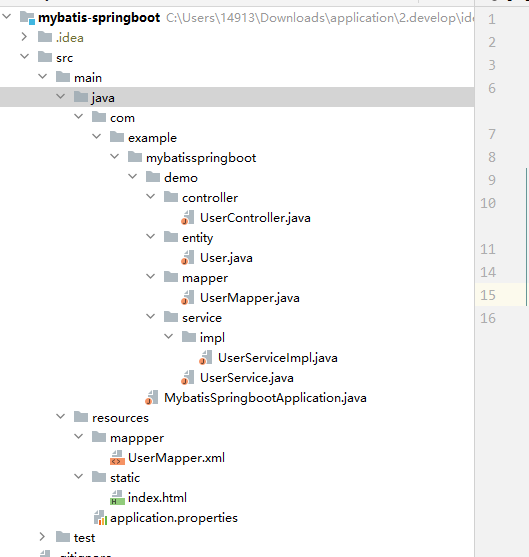Click the MybatisSpringbootApplication.java file icon

pos(152,398)
